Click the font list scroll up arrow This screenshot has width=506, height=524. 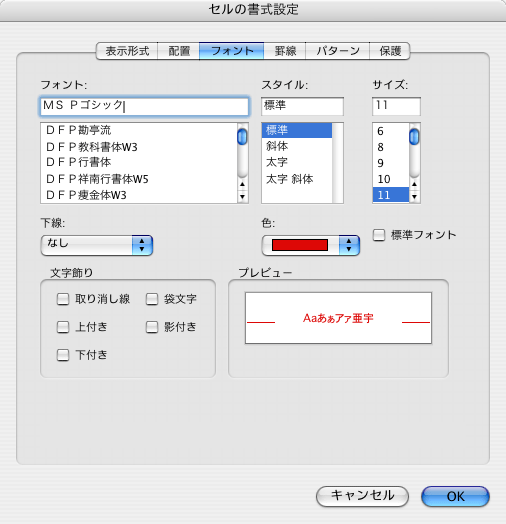coord(242,184)
